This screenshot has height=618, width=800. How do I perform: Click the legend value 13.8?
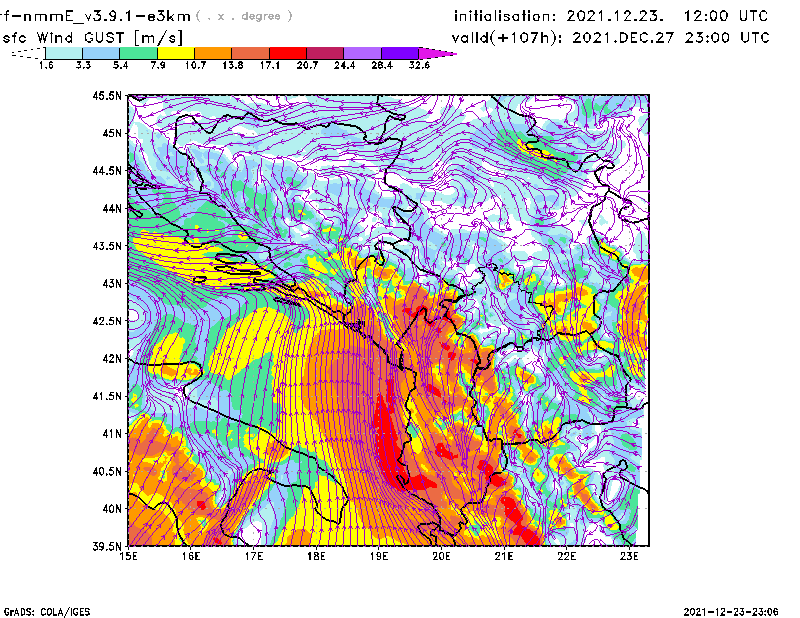pos(232,65)
